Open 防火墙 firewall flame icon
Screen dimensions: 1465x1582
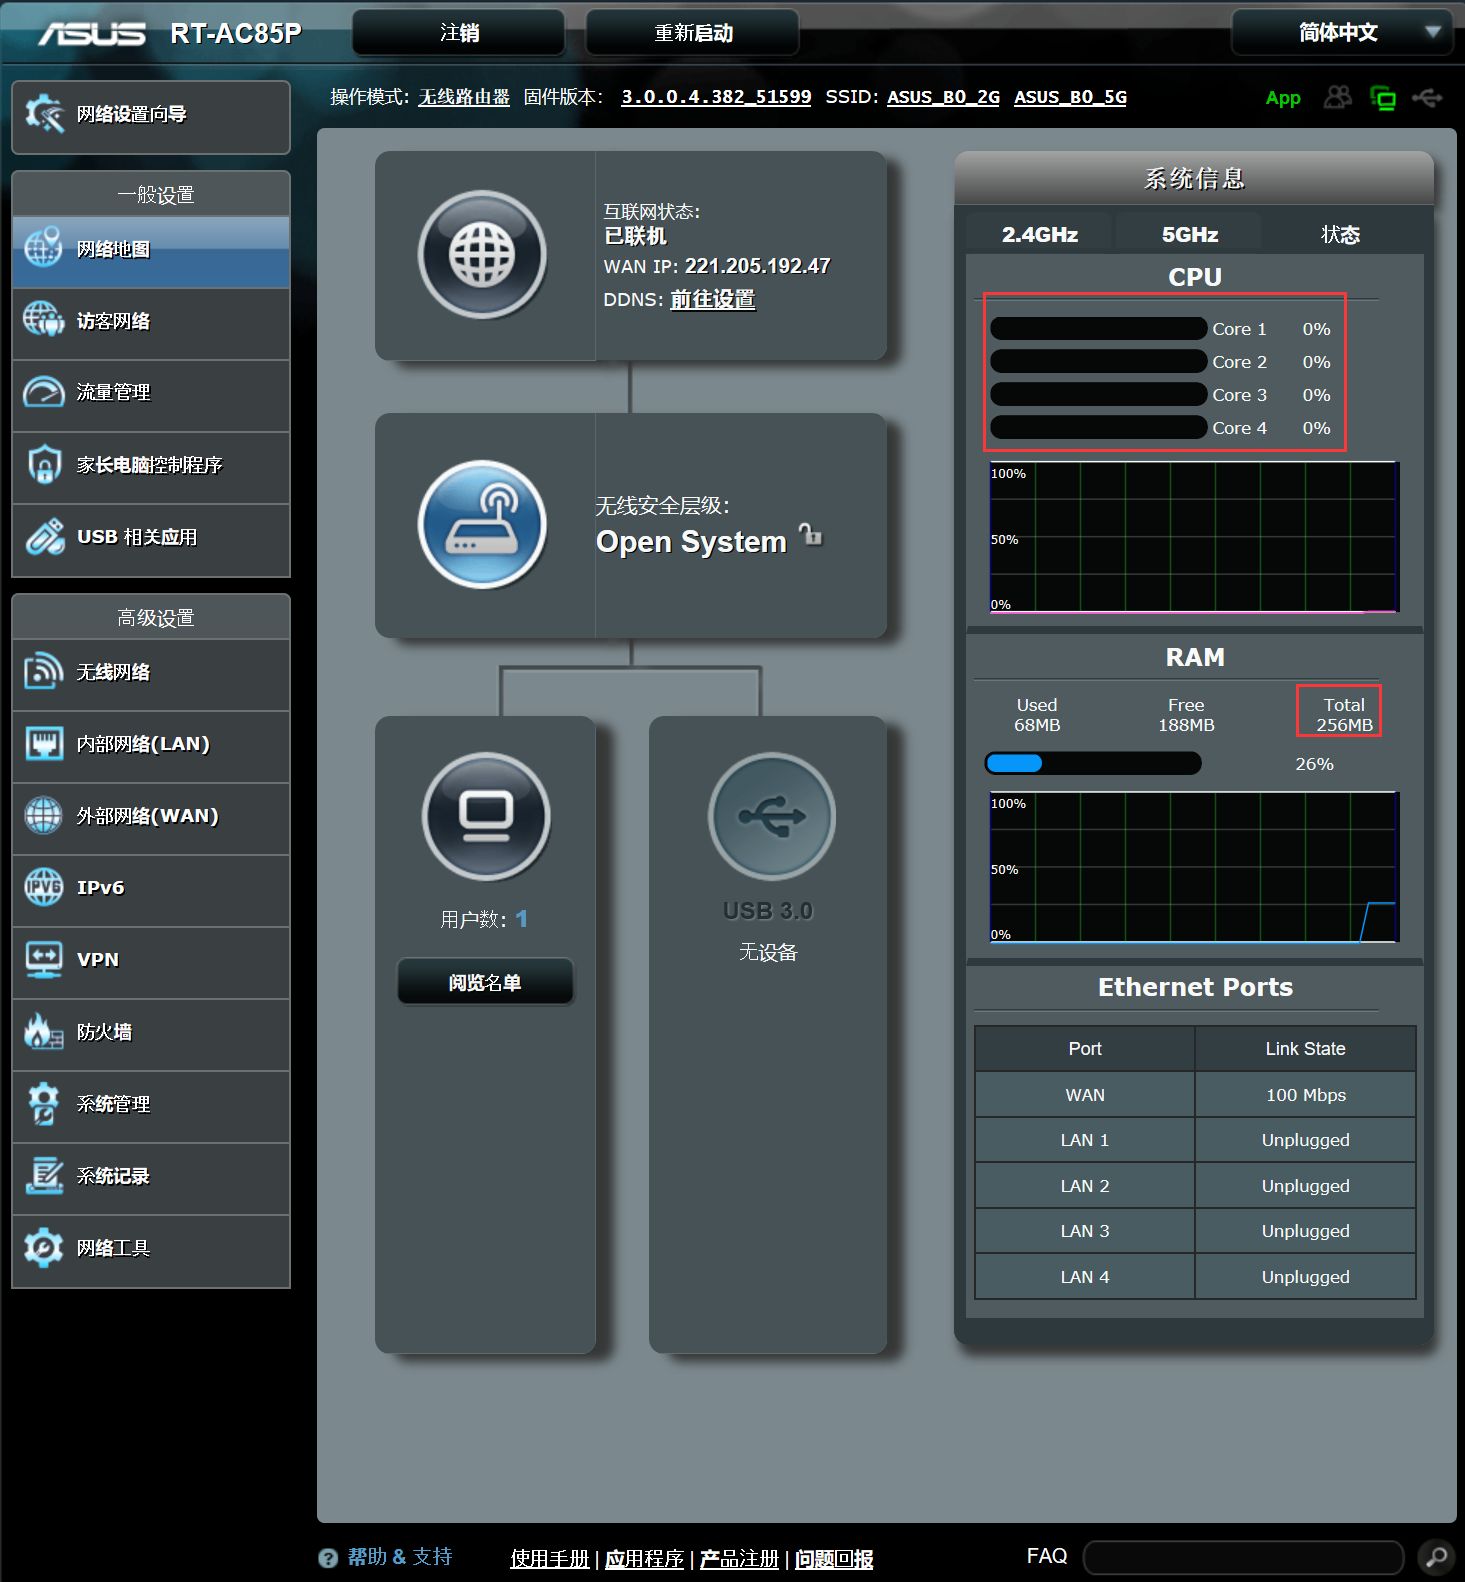[43, 1031]
